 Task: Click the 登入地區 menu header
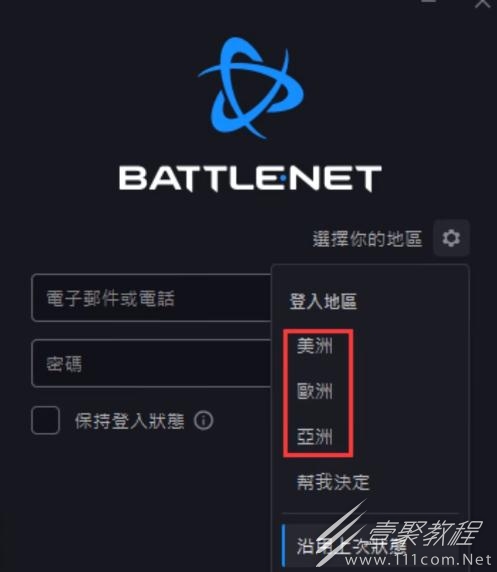pyautogui.click(x=323, y=302)
